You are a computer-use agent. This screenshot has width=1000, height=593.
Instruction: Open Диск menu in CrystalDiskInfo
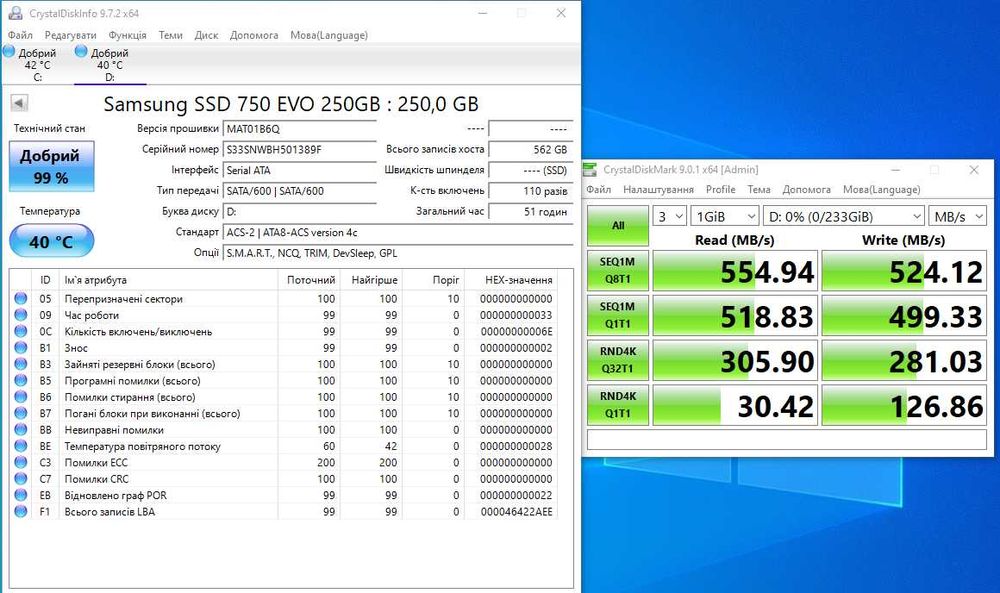coord(206,35)
